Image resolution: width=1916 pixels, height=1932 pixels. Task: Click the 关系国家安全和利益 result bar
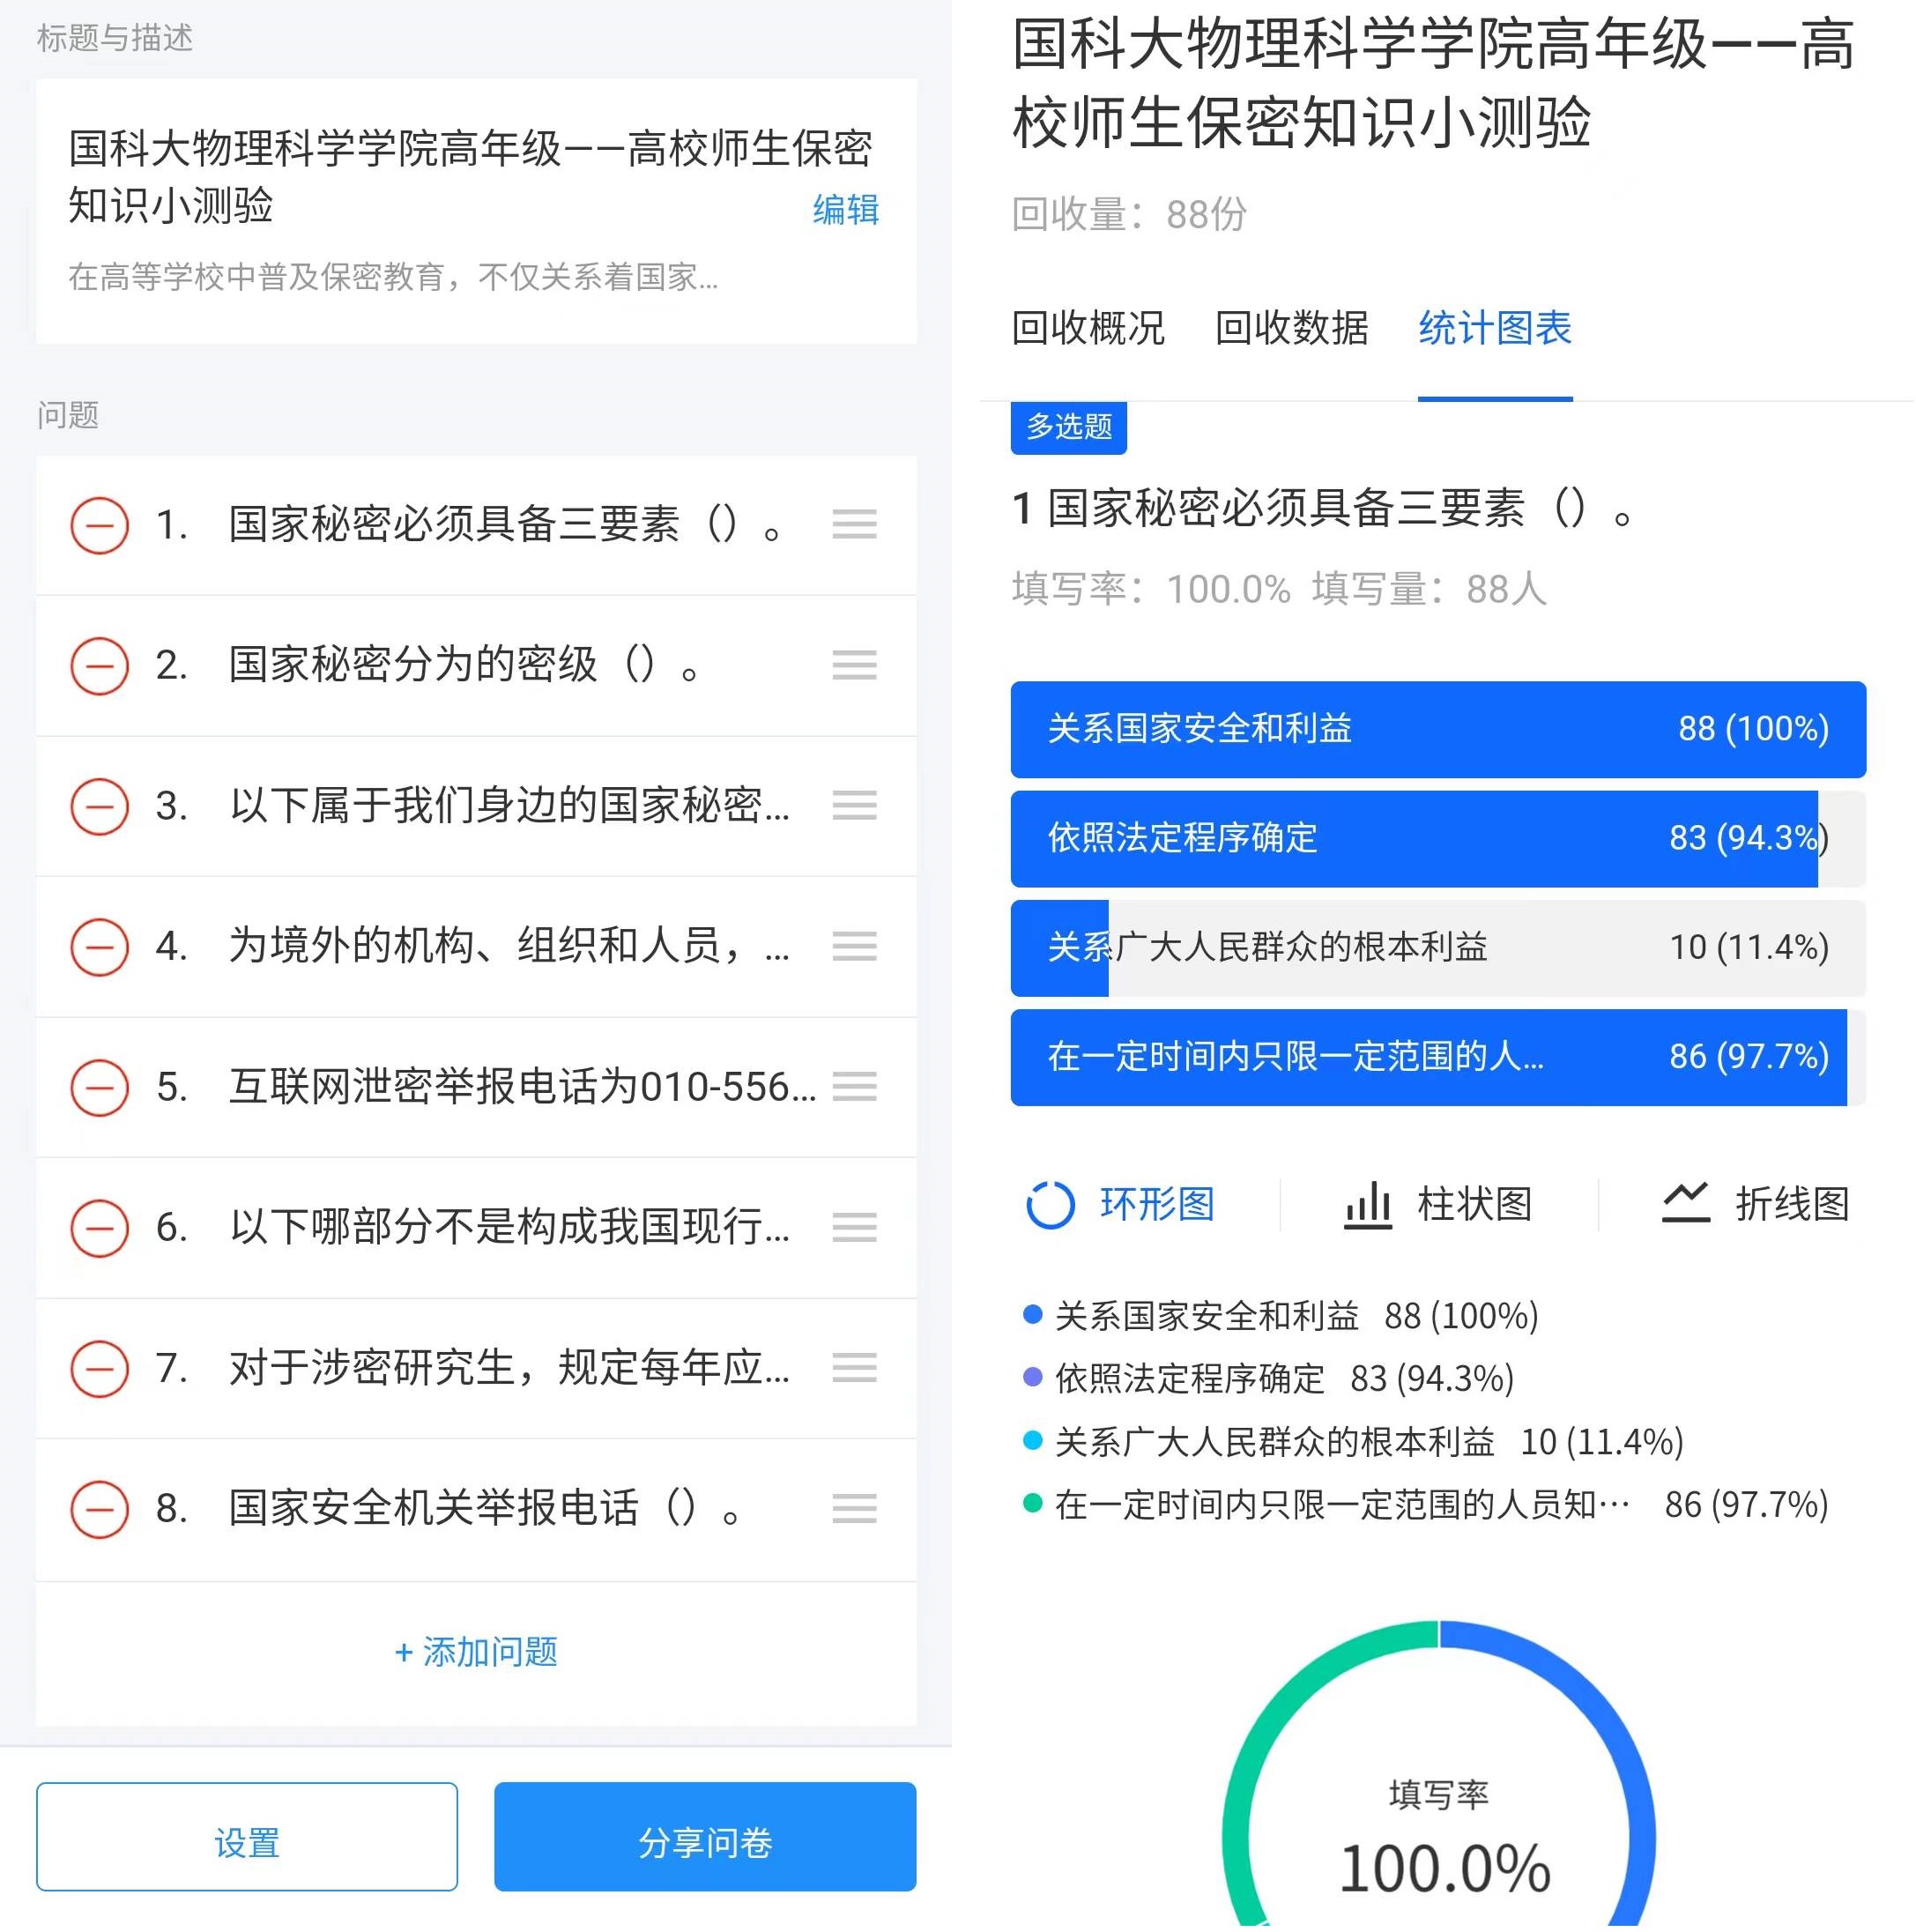point(1437,729)
